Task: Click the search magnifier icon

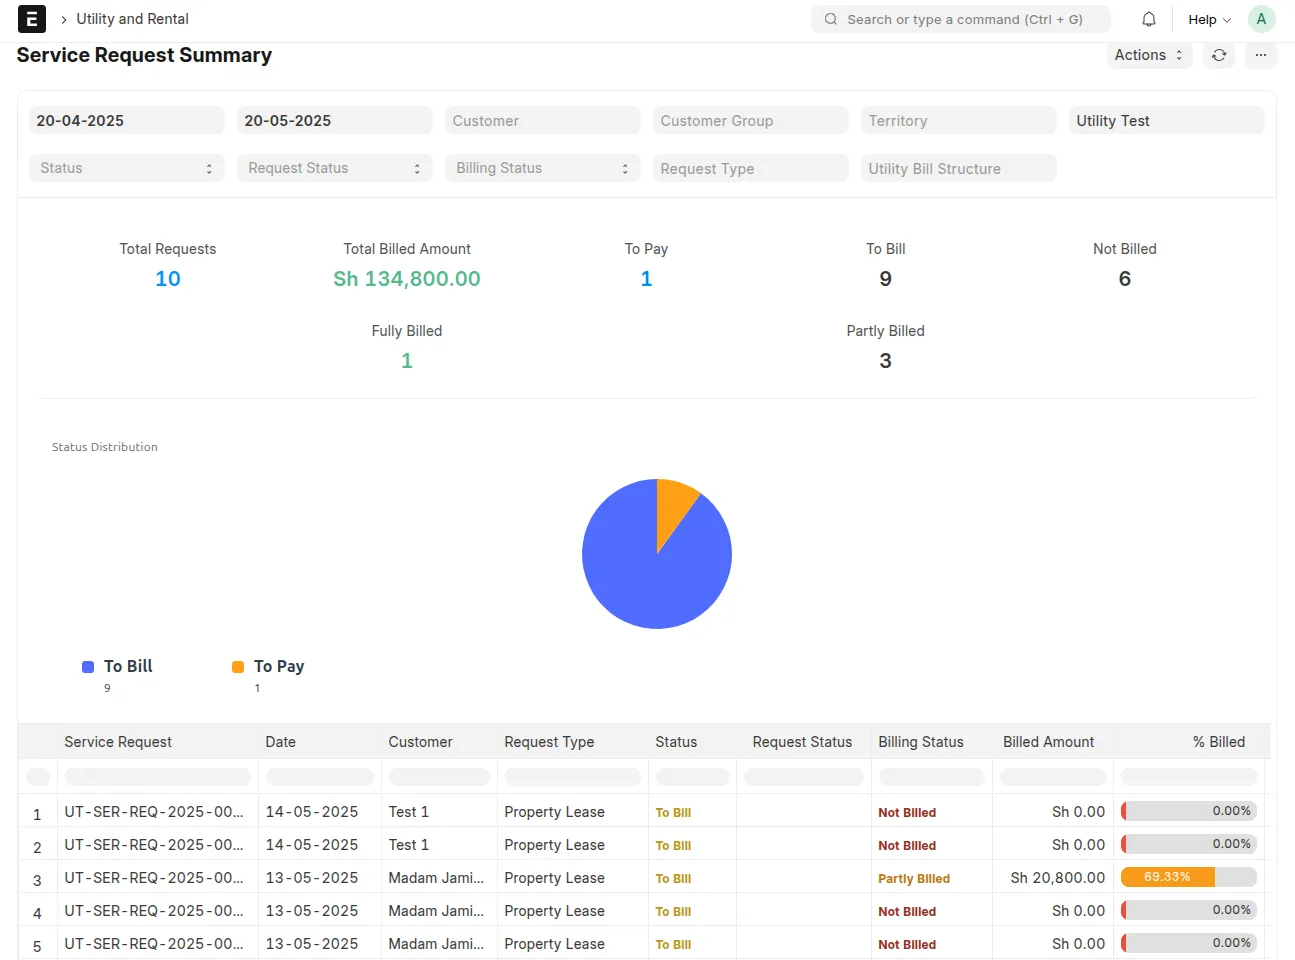Action: pos(831,19)
